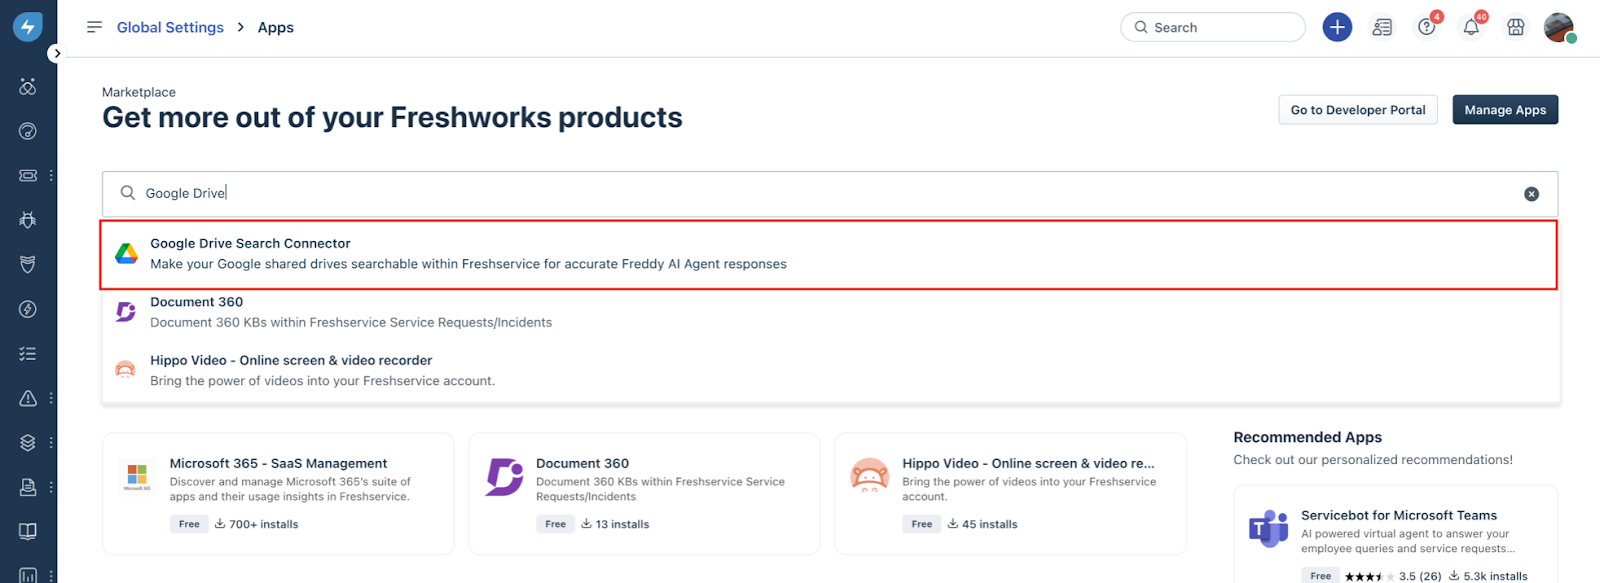
Task: Open the open-book knowledge base sidebar icon
Action: (28, 531)
